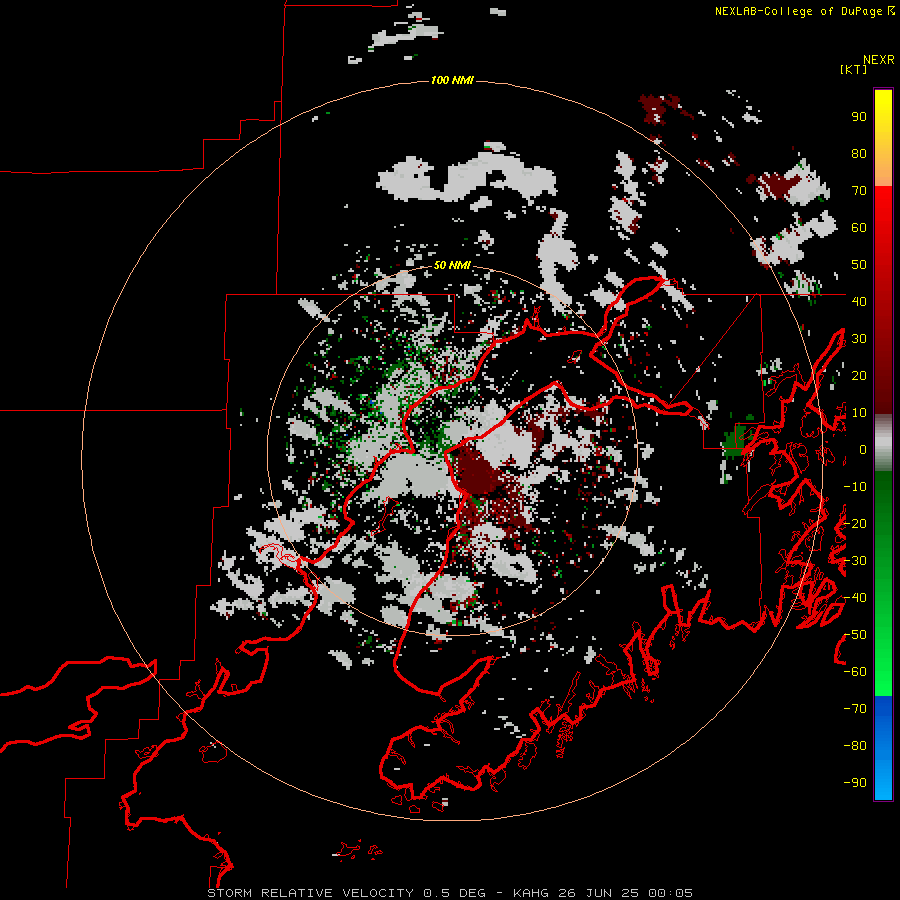Image resolution: width=900 pixels, height=900 pixels.
Task: Click the 30 value on velocity scale
Action: point(859,339)
